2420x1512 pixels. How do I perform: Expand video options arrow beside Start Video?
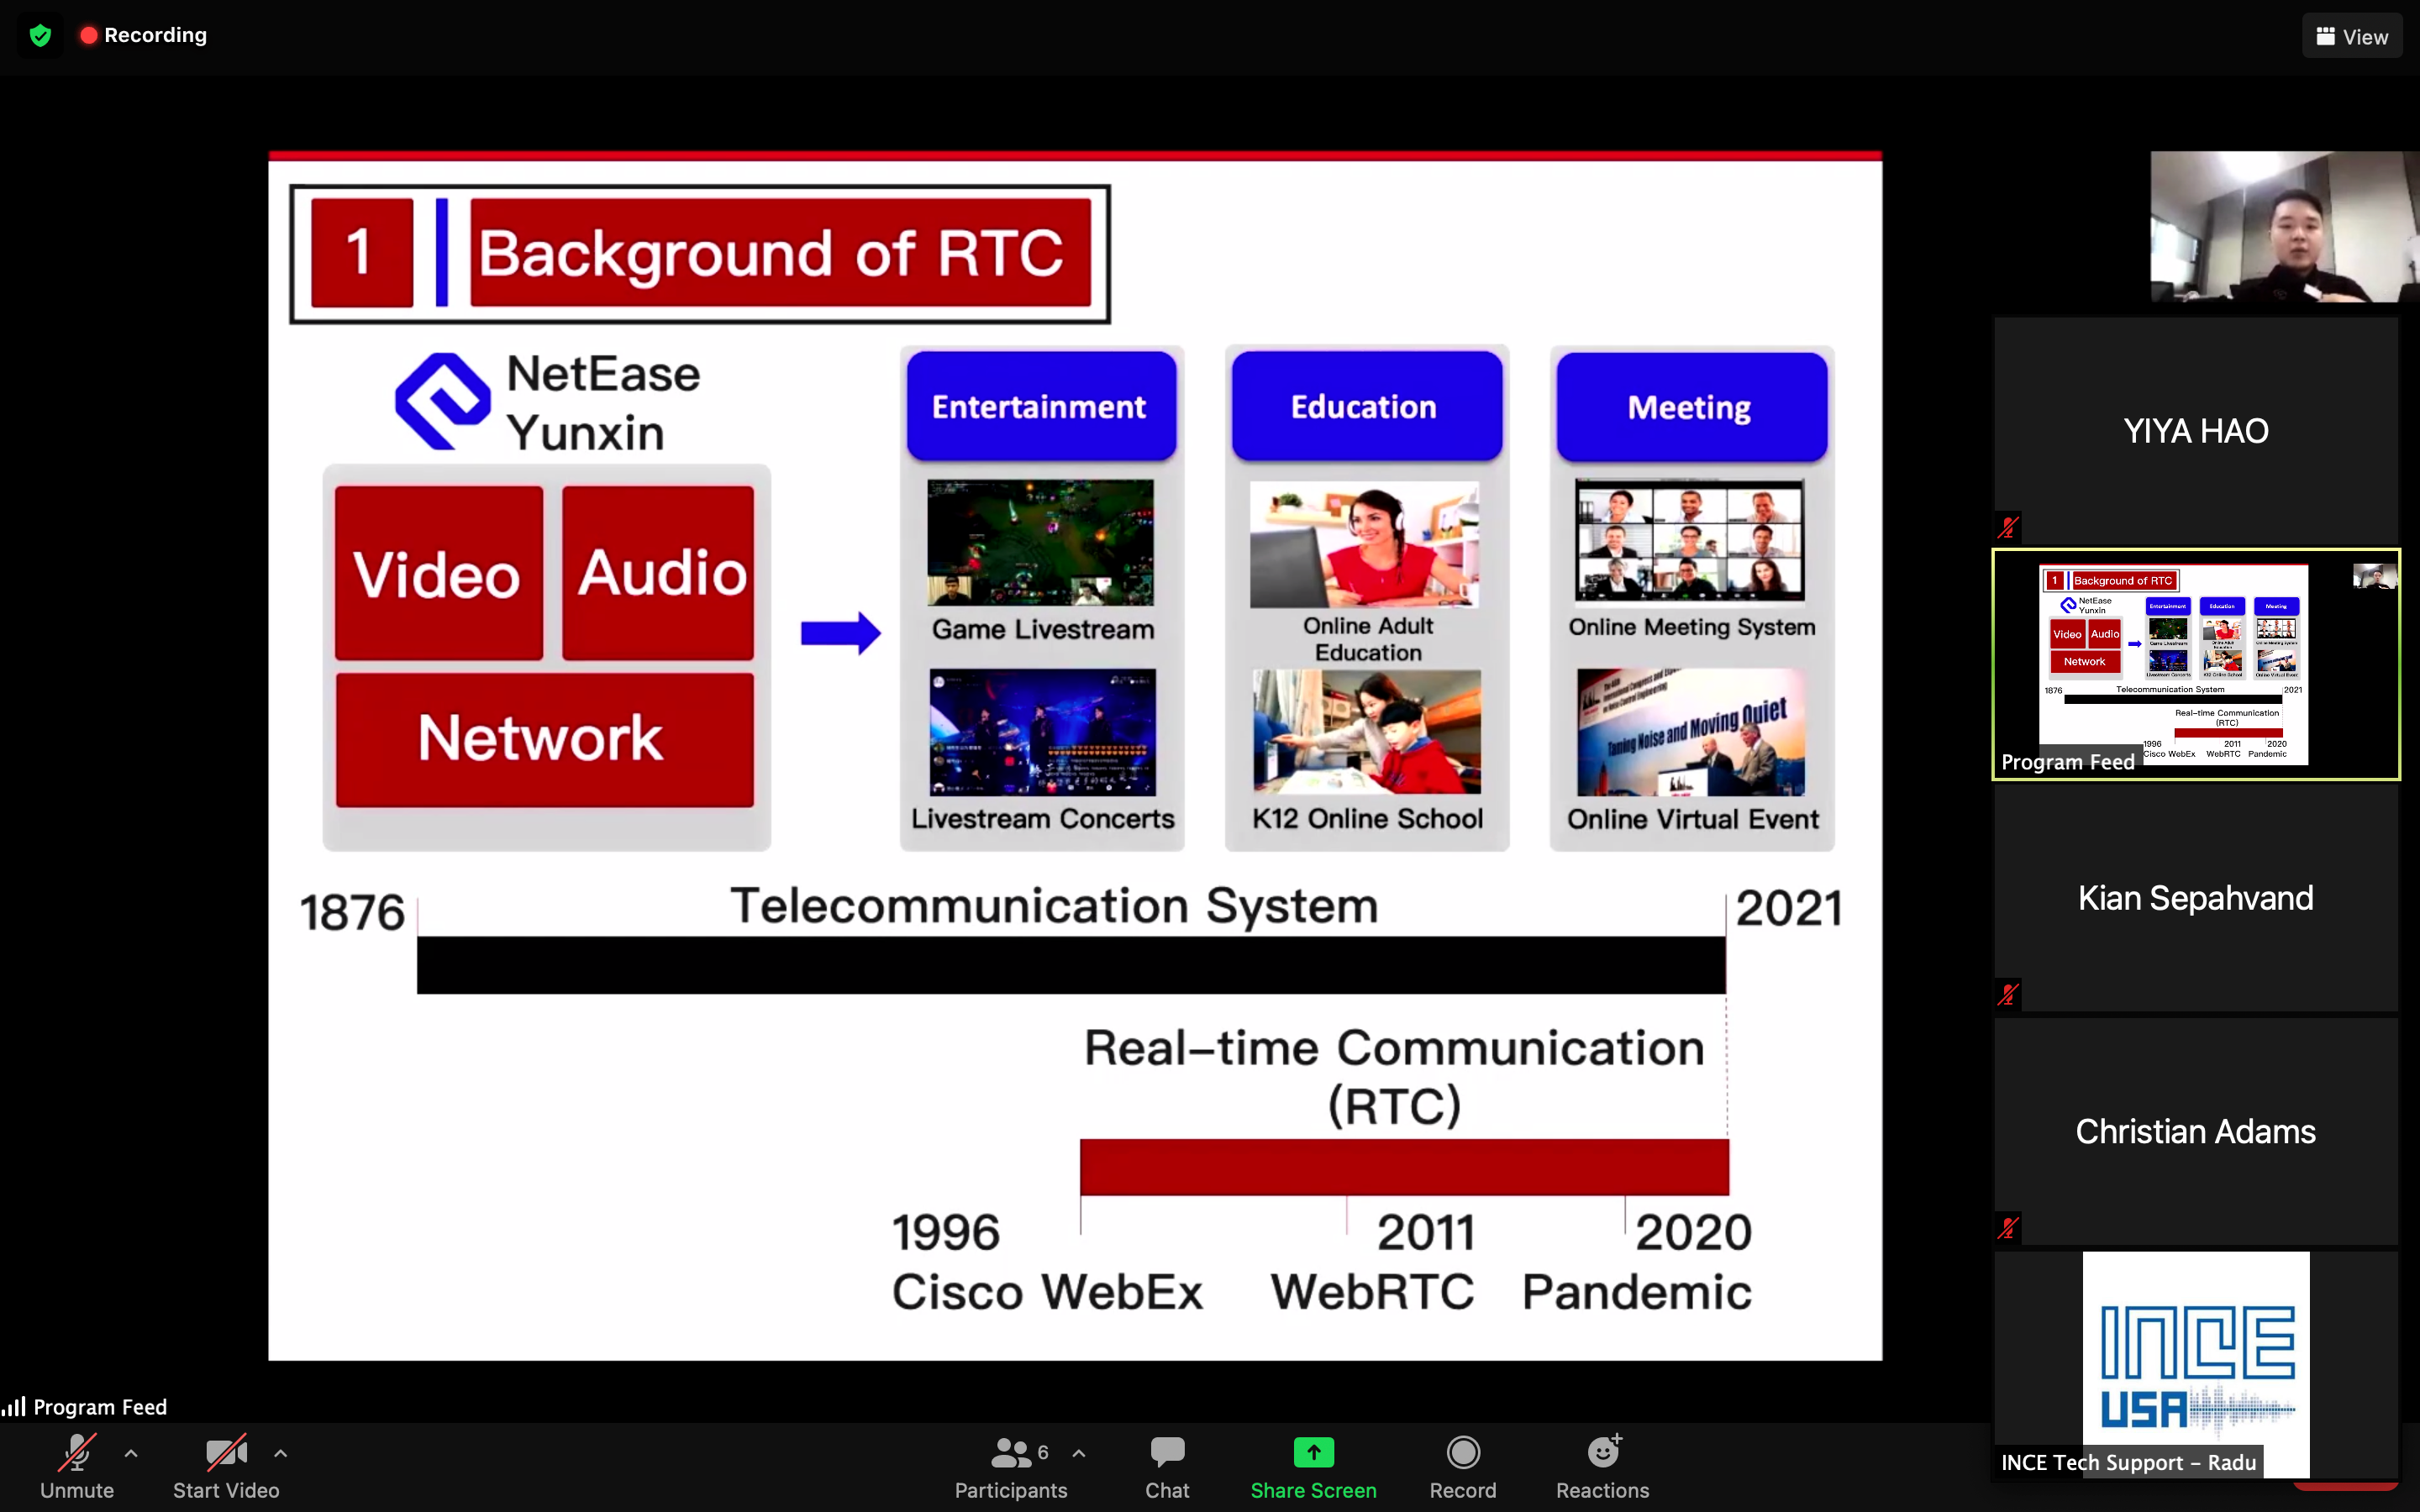281,1453
